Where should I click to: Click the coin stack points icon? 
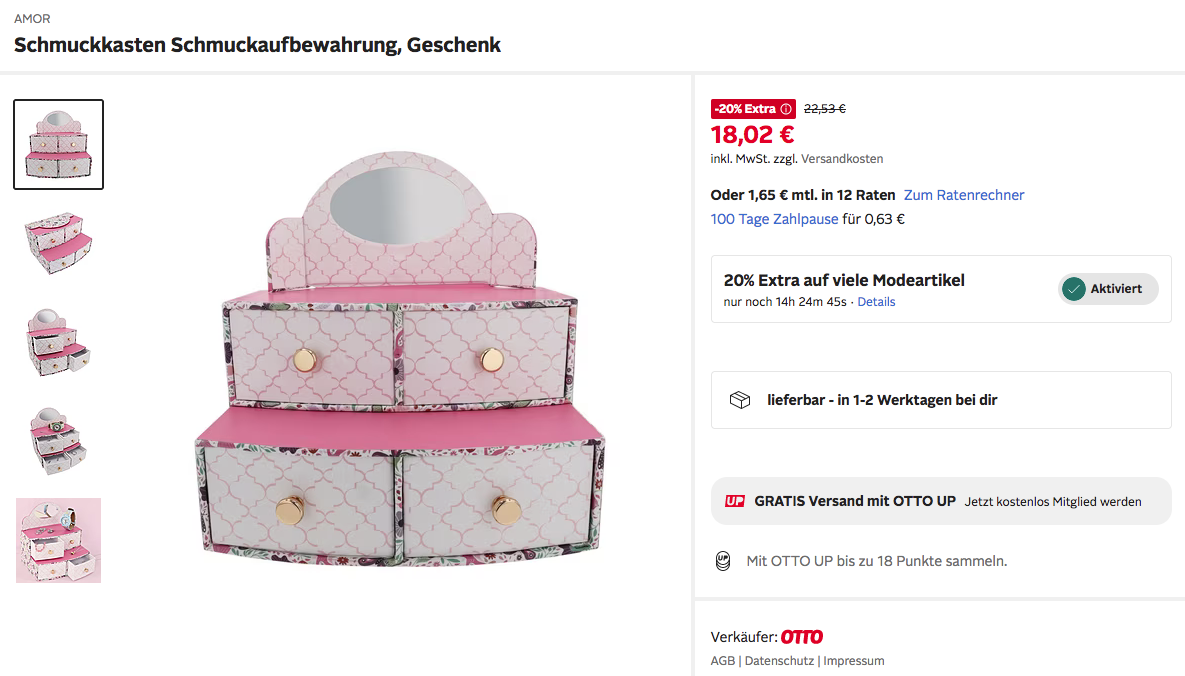click(723, 561)
